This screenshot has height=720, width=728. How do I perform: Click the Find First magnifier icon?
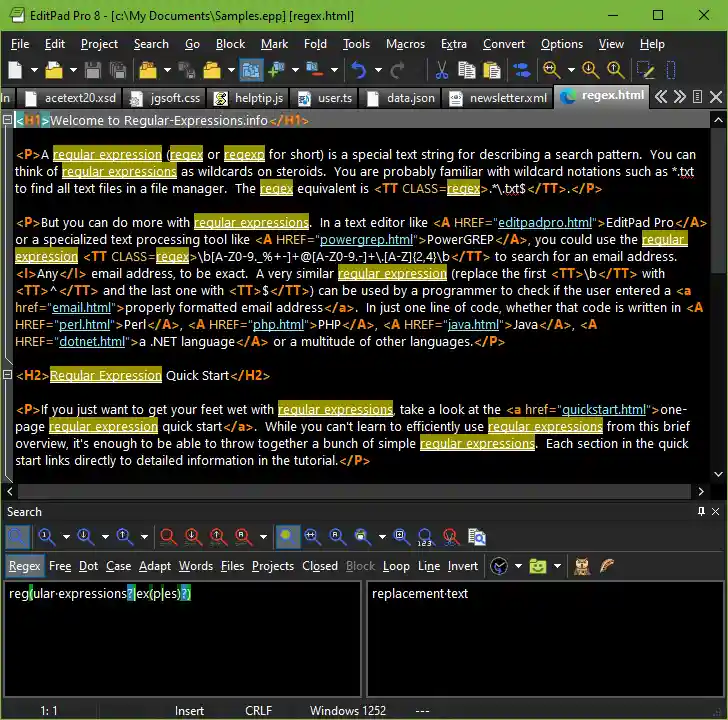(x=47, y=537)
